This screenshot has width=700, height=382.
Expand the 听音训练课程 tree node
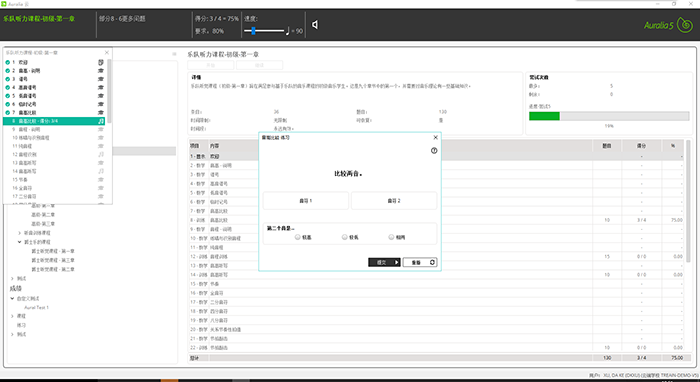pos(19,233)
